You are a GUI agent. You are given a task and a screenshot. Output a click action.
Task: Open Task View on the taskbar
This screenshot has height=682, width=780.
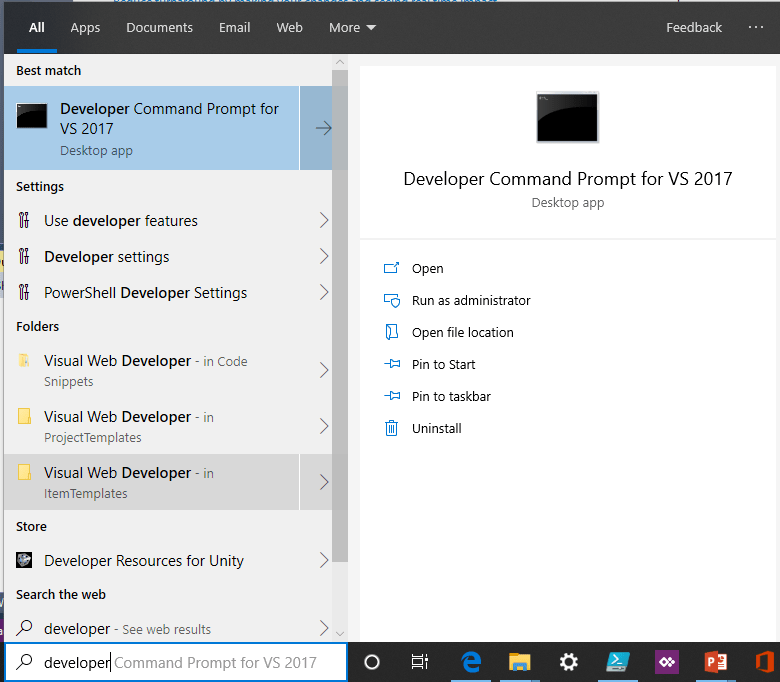point(419,662)
